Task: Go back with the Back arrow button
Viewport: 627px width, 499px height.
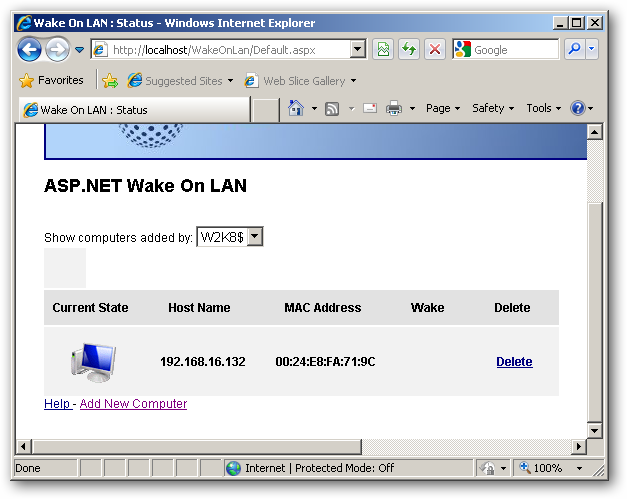Action: coord(29,50)
